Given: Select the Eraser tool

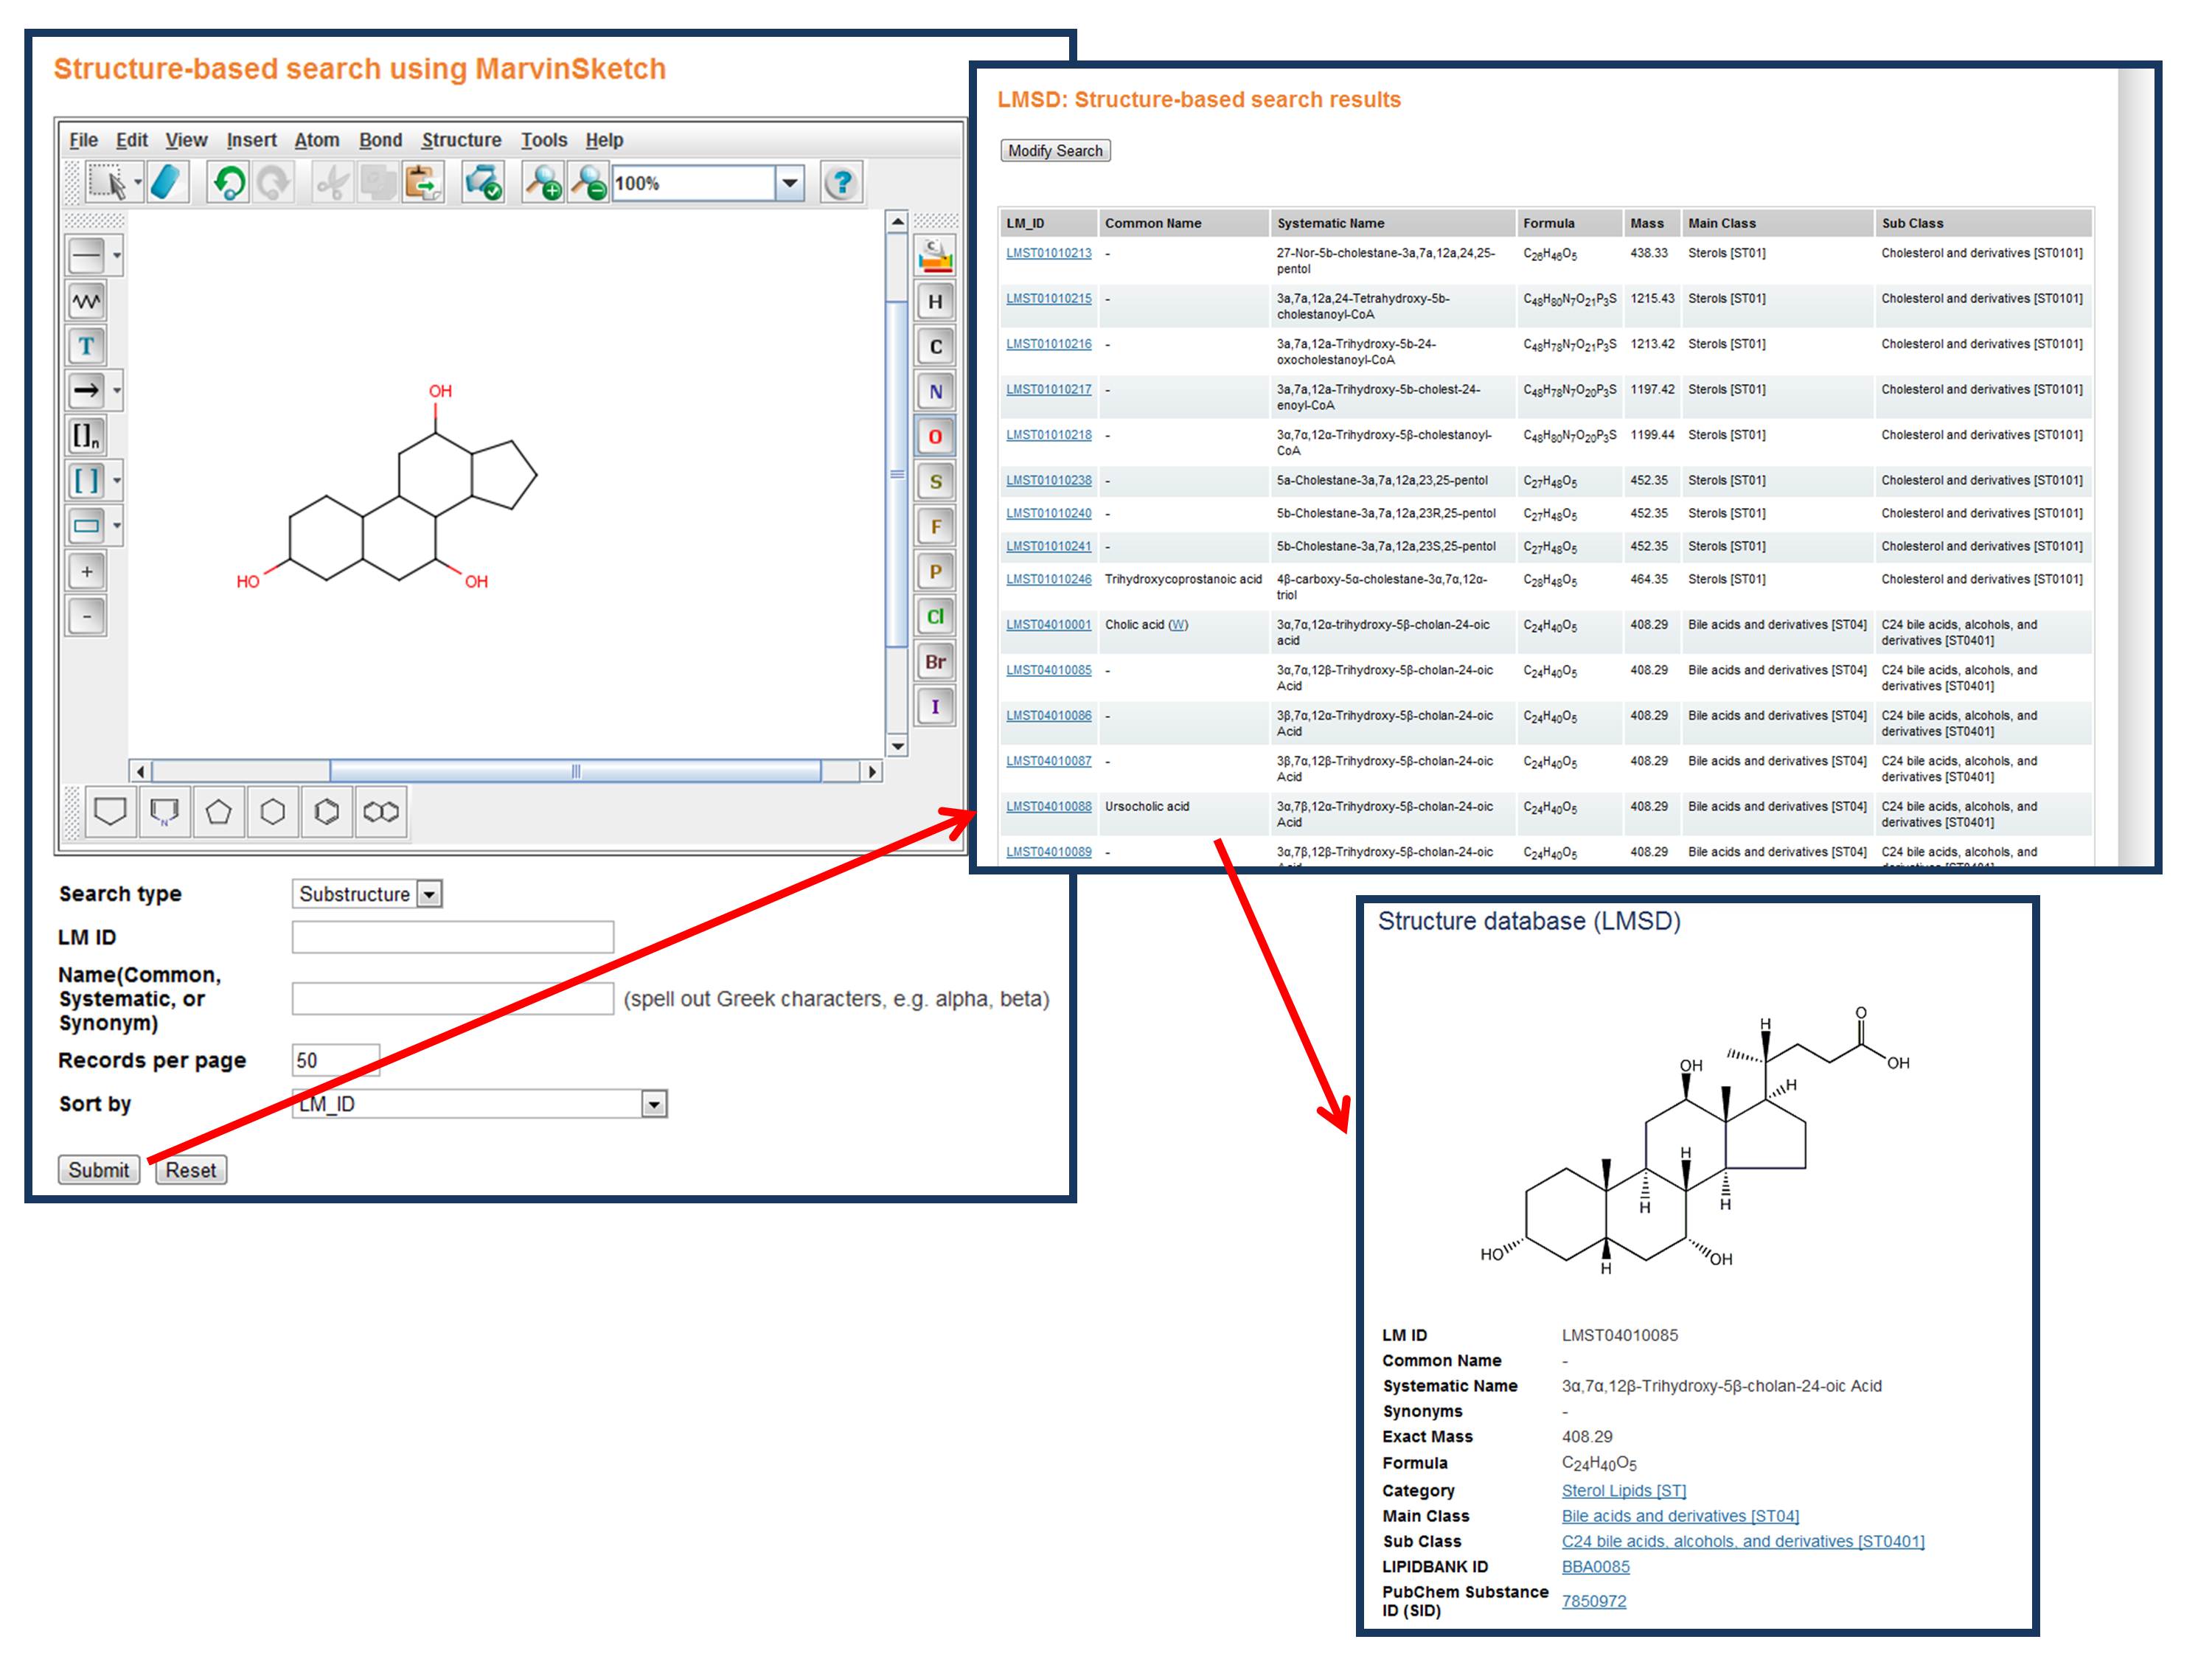Looking at the screenshot, I should 167,183.
